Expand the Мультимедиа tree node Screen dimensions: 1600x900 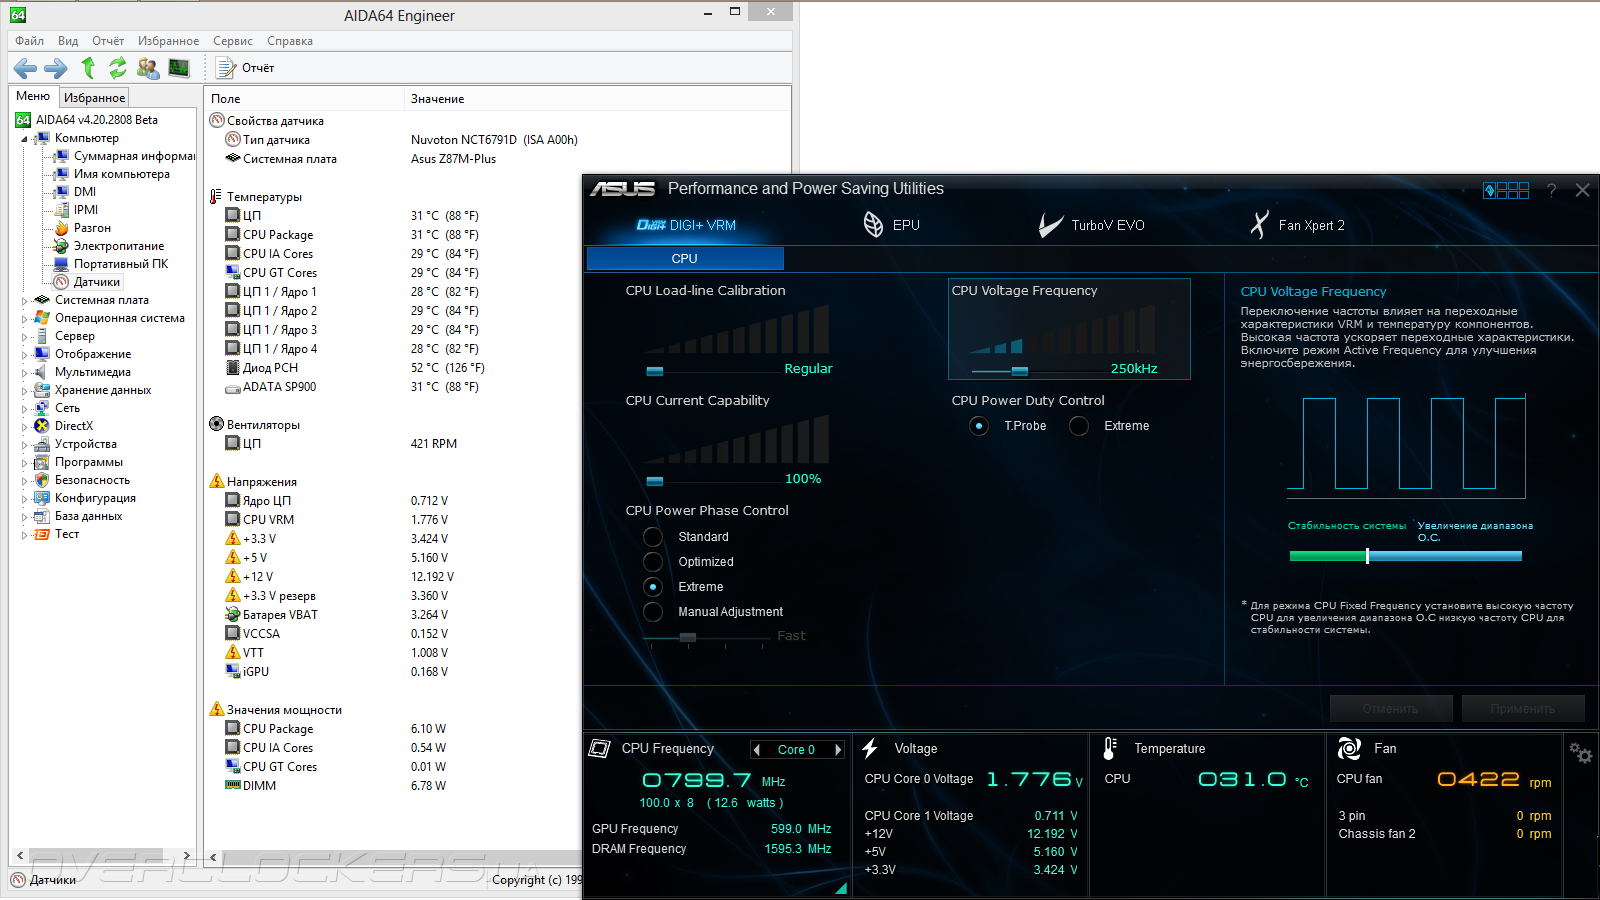pyautogui.click(x=24, y=372)
